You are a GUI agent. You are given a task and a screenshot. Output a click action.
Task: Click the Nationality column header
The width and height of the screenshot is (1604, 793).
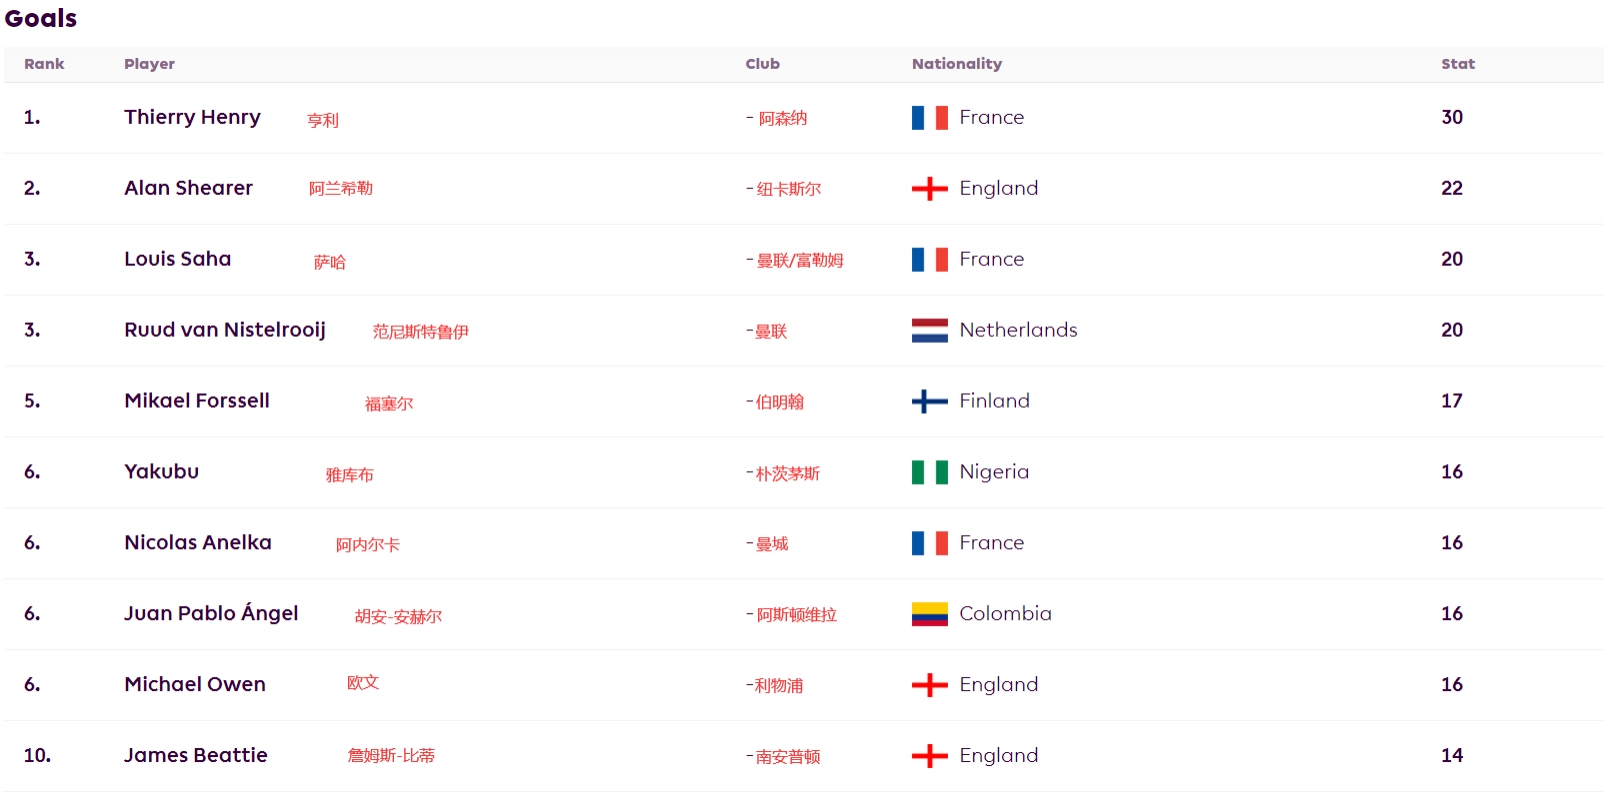tap(956, 64)
